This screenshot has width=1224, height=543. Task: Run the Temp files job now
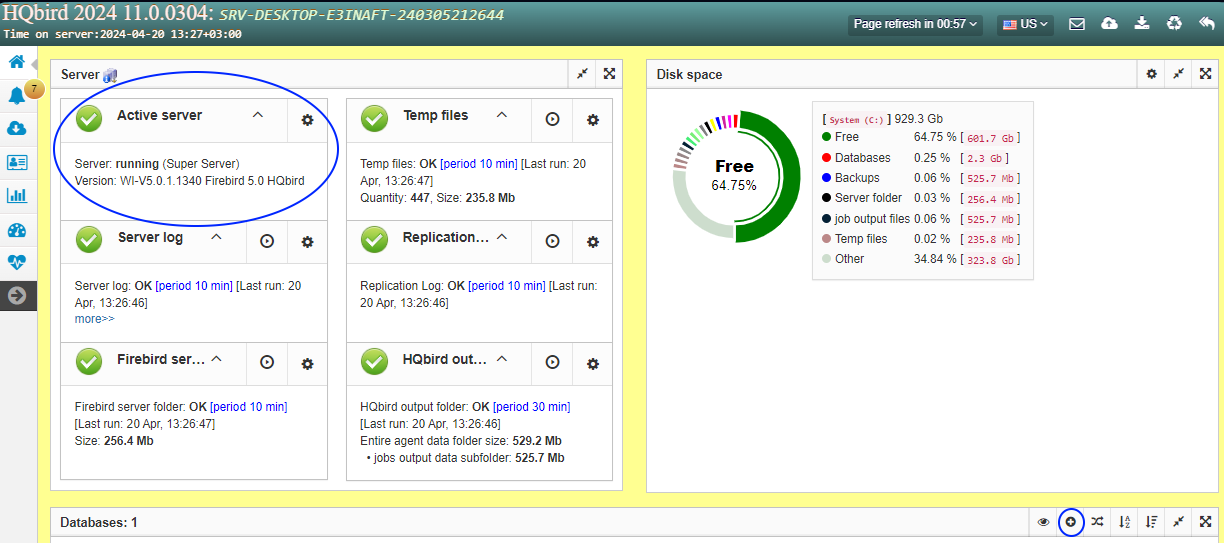click(x=553, y=120)
